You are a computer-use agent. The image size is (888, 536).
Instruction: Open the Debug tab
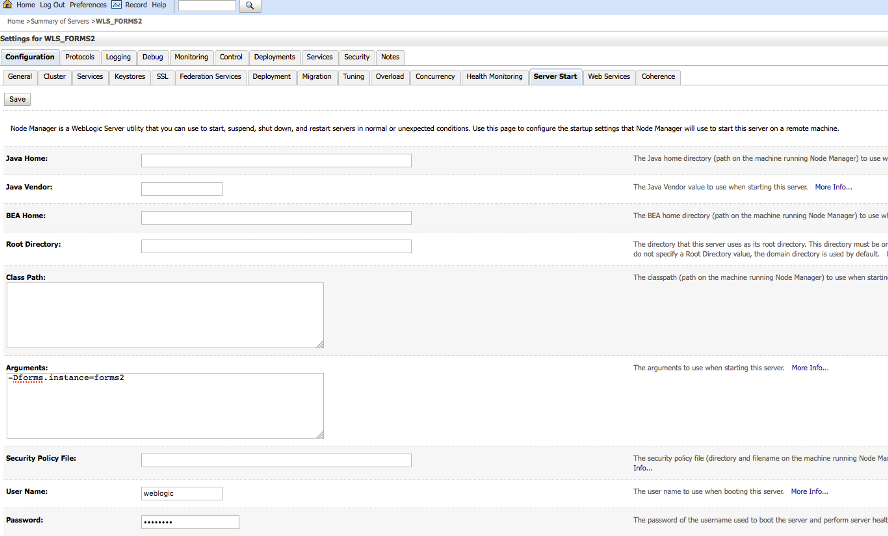(x=152, y=57)
